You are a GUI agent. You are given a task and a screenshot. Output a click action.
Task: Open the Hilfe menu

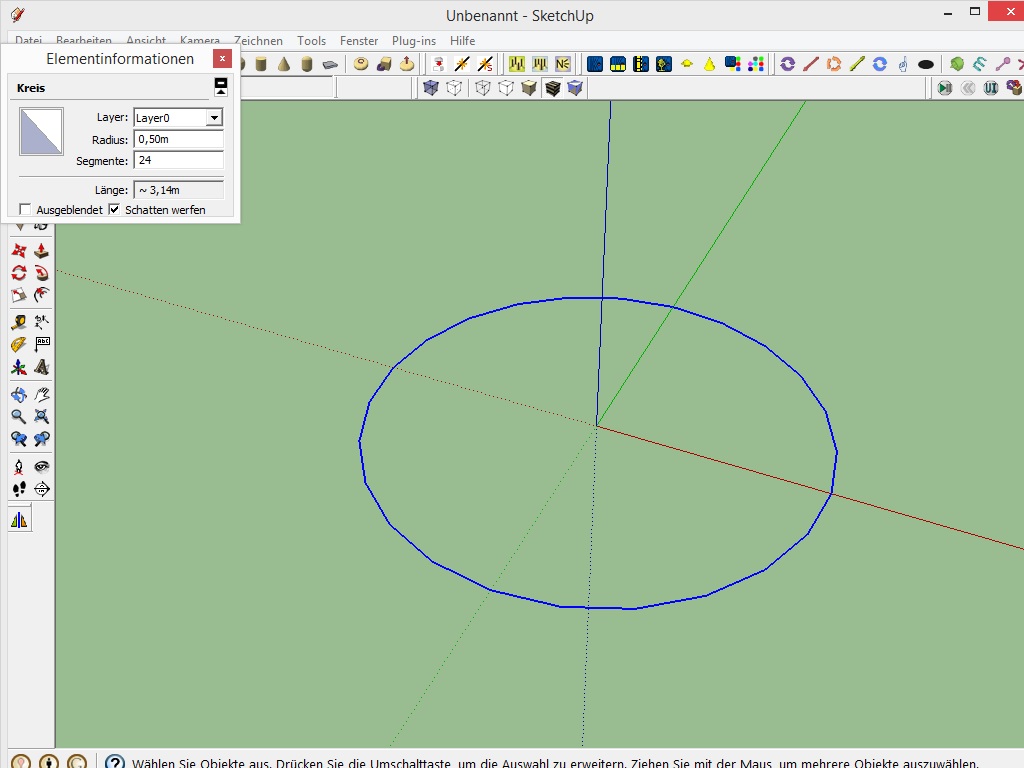pyautogui.click(x=463, y=41)
